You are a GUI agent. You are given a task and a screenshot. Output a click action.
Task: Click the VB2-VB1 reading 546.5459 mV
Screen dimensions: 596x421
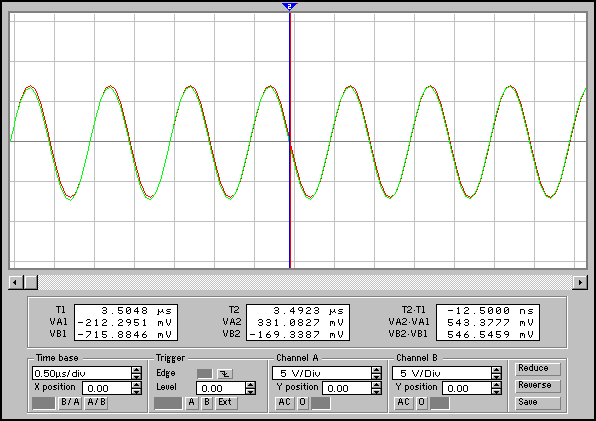pos(491,335)
